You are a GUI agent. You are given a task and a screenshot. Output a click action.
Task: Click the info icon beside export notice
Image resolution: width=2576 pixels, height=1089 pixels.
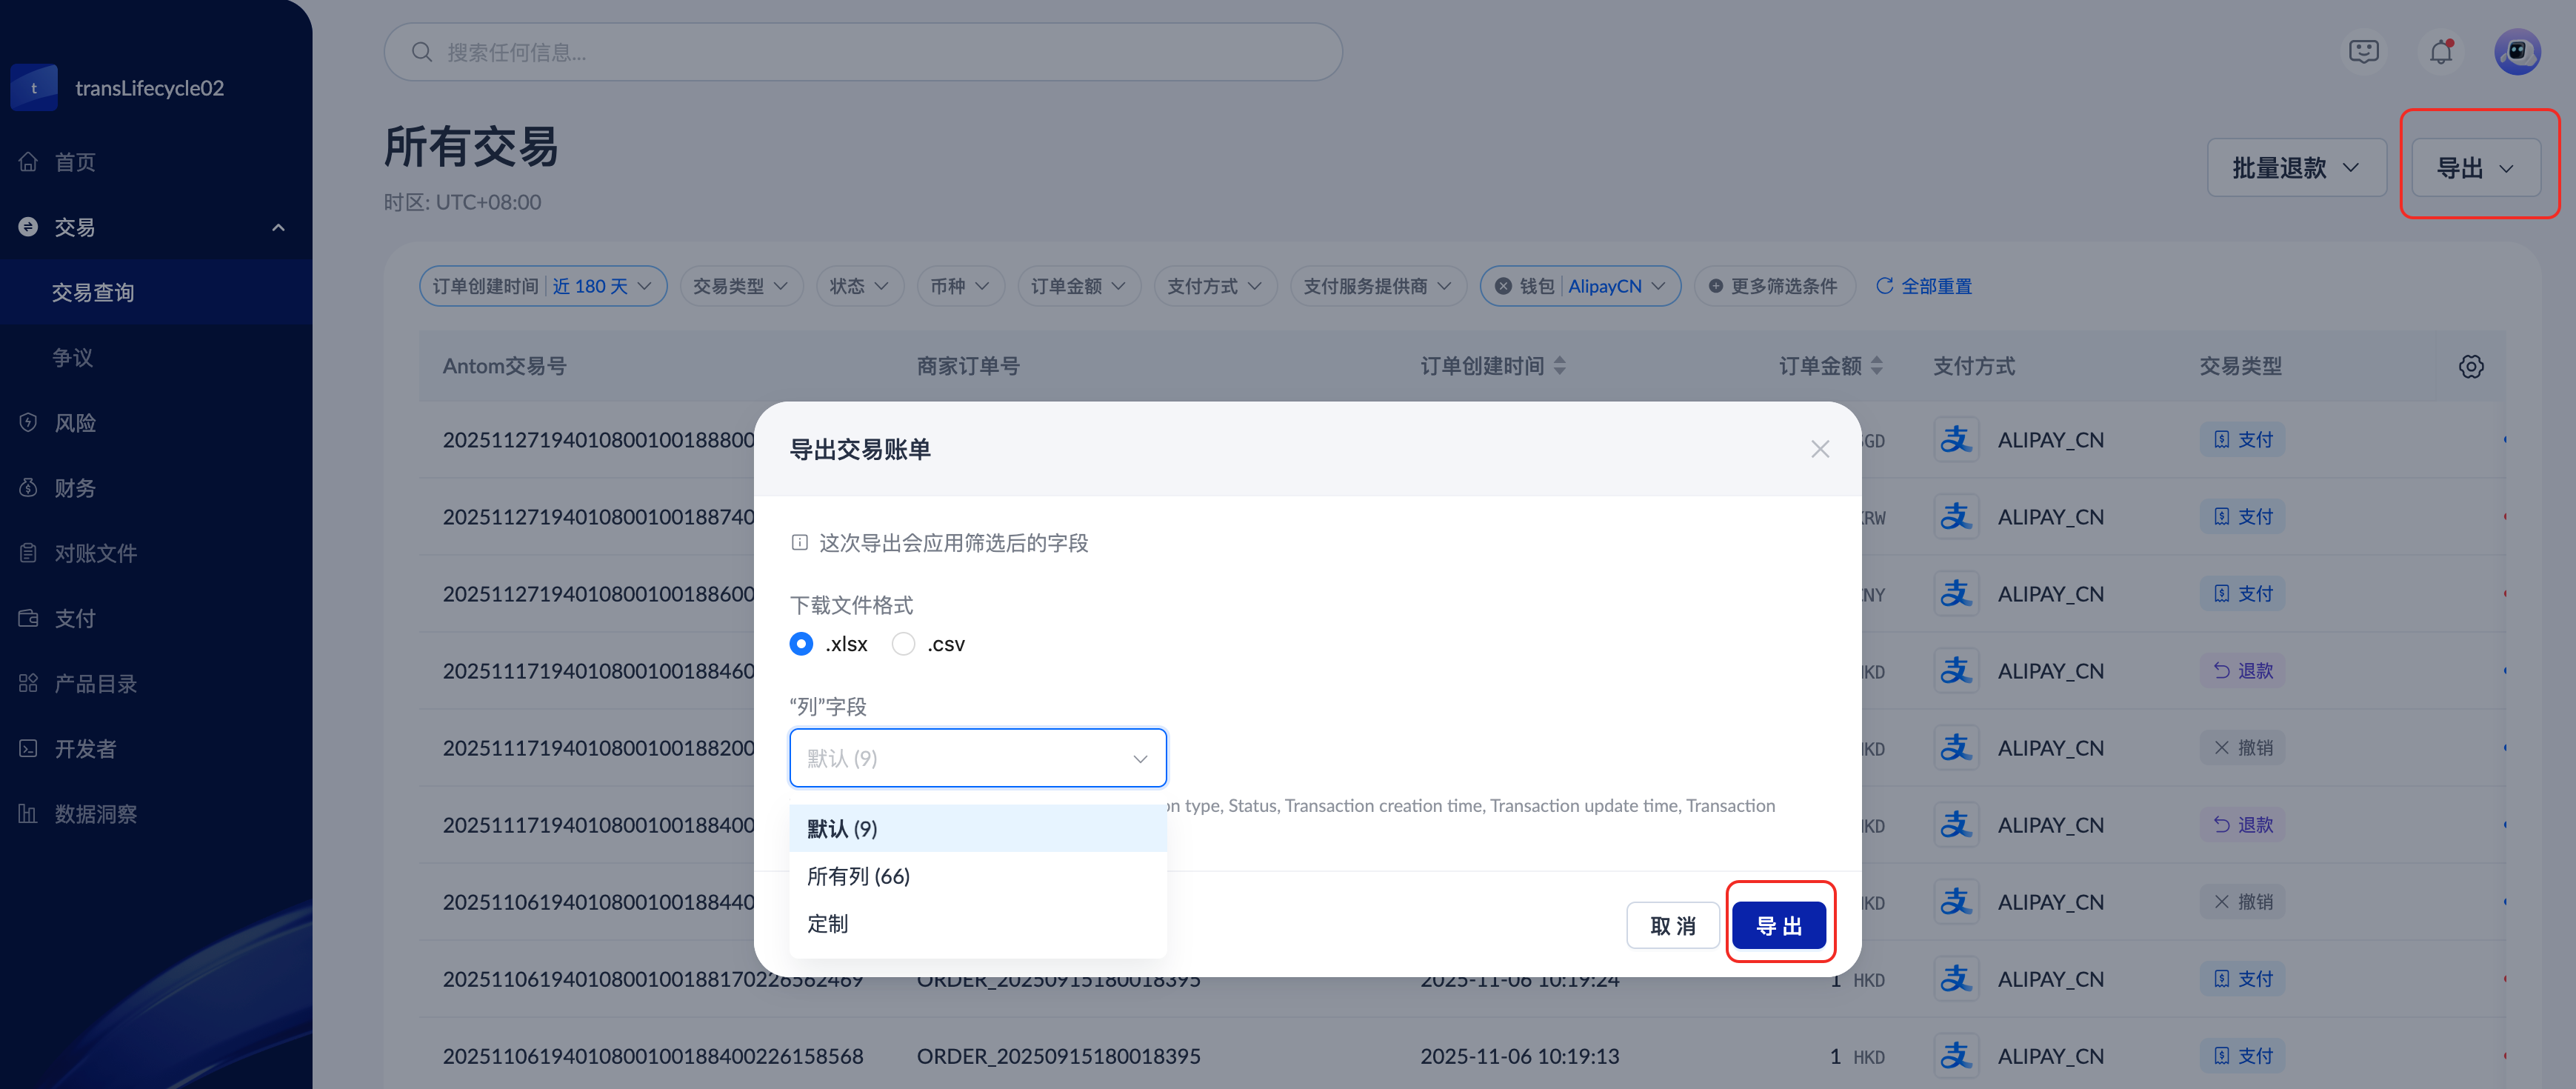pyautogui.click(x=799, y=543)
